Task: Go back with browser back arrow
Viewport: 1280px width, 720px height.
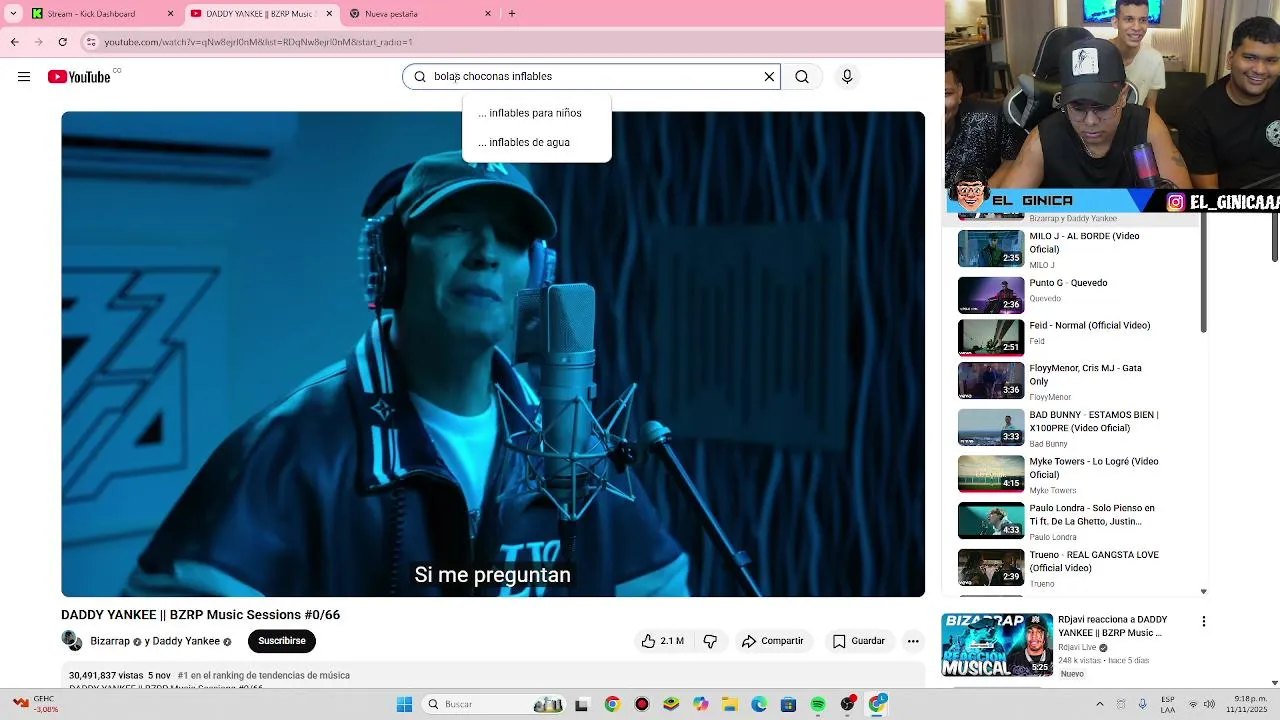Action: 15,42
